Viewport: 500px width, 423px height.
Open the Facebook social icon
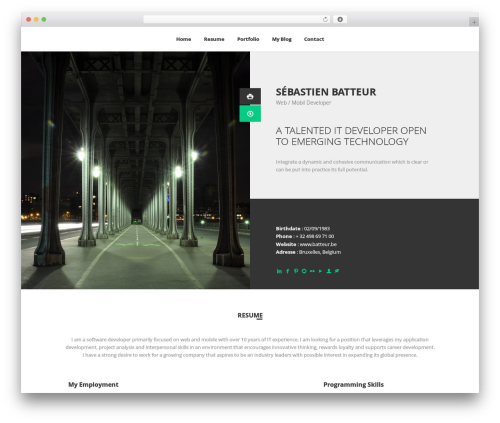click(288, 271)
